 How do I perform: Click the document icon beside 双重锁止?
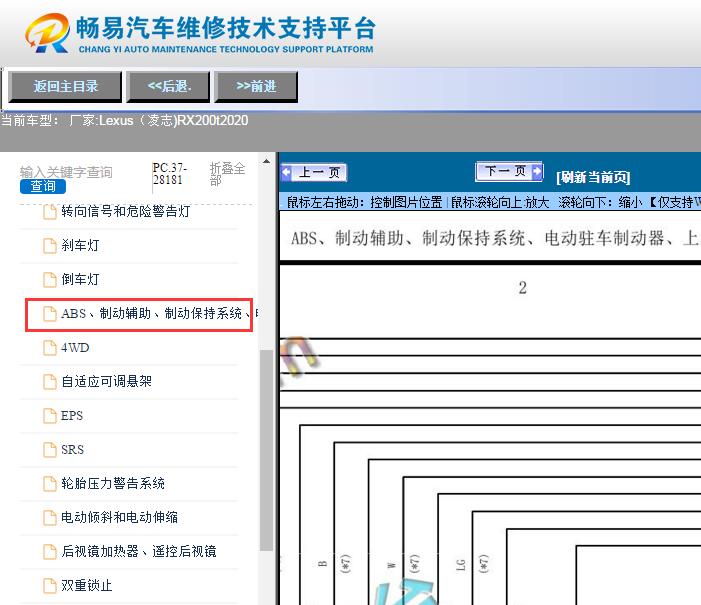pyautogui.click(x=50, y=586)
